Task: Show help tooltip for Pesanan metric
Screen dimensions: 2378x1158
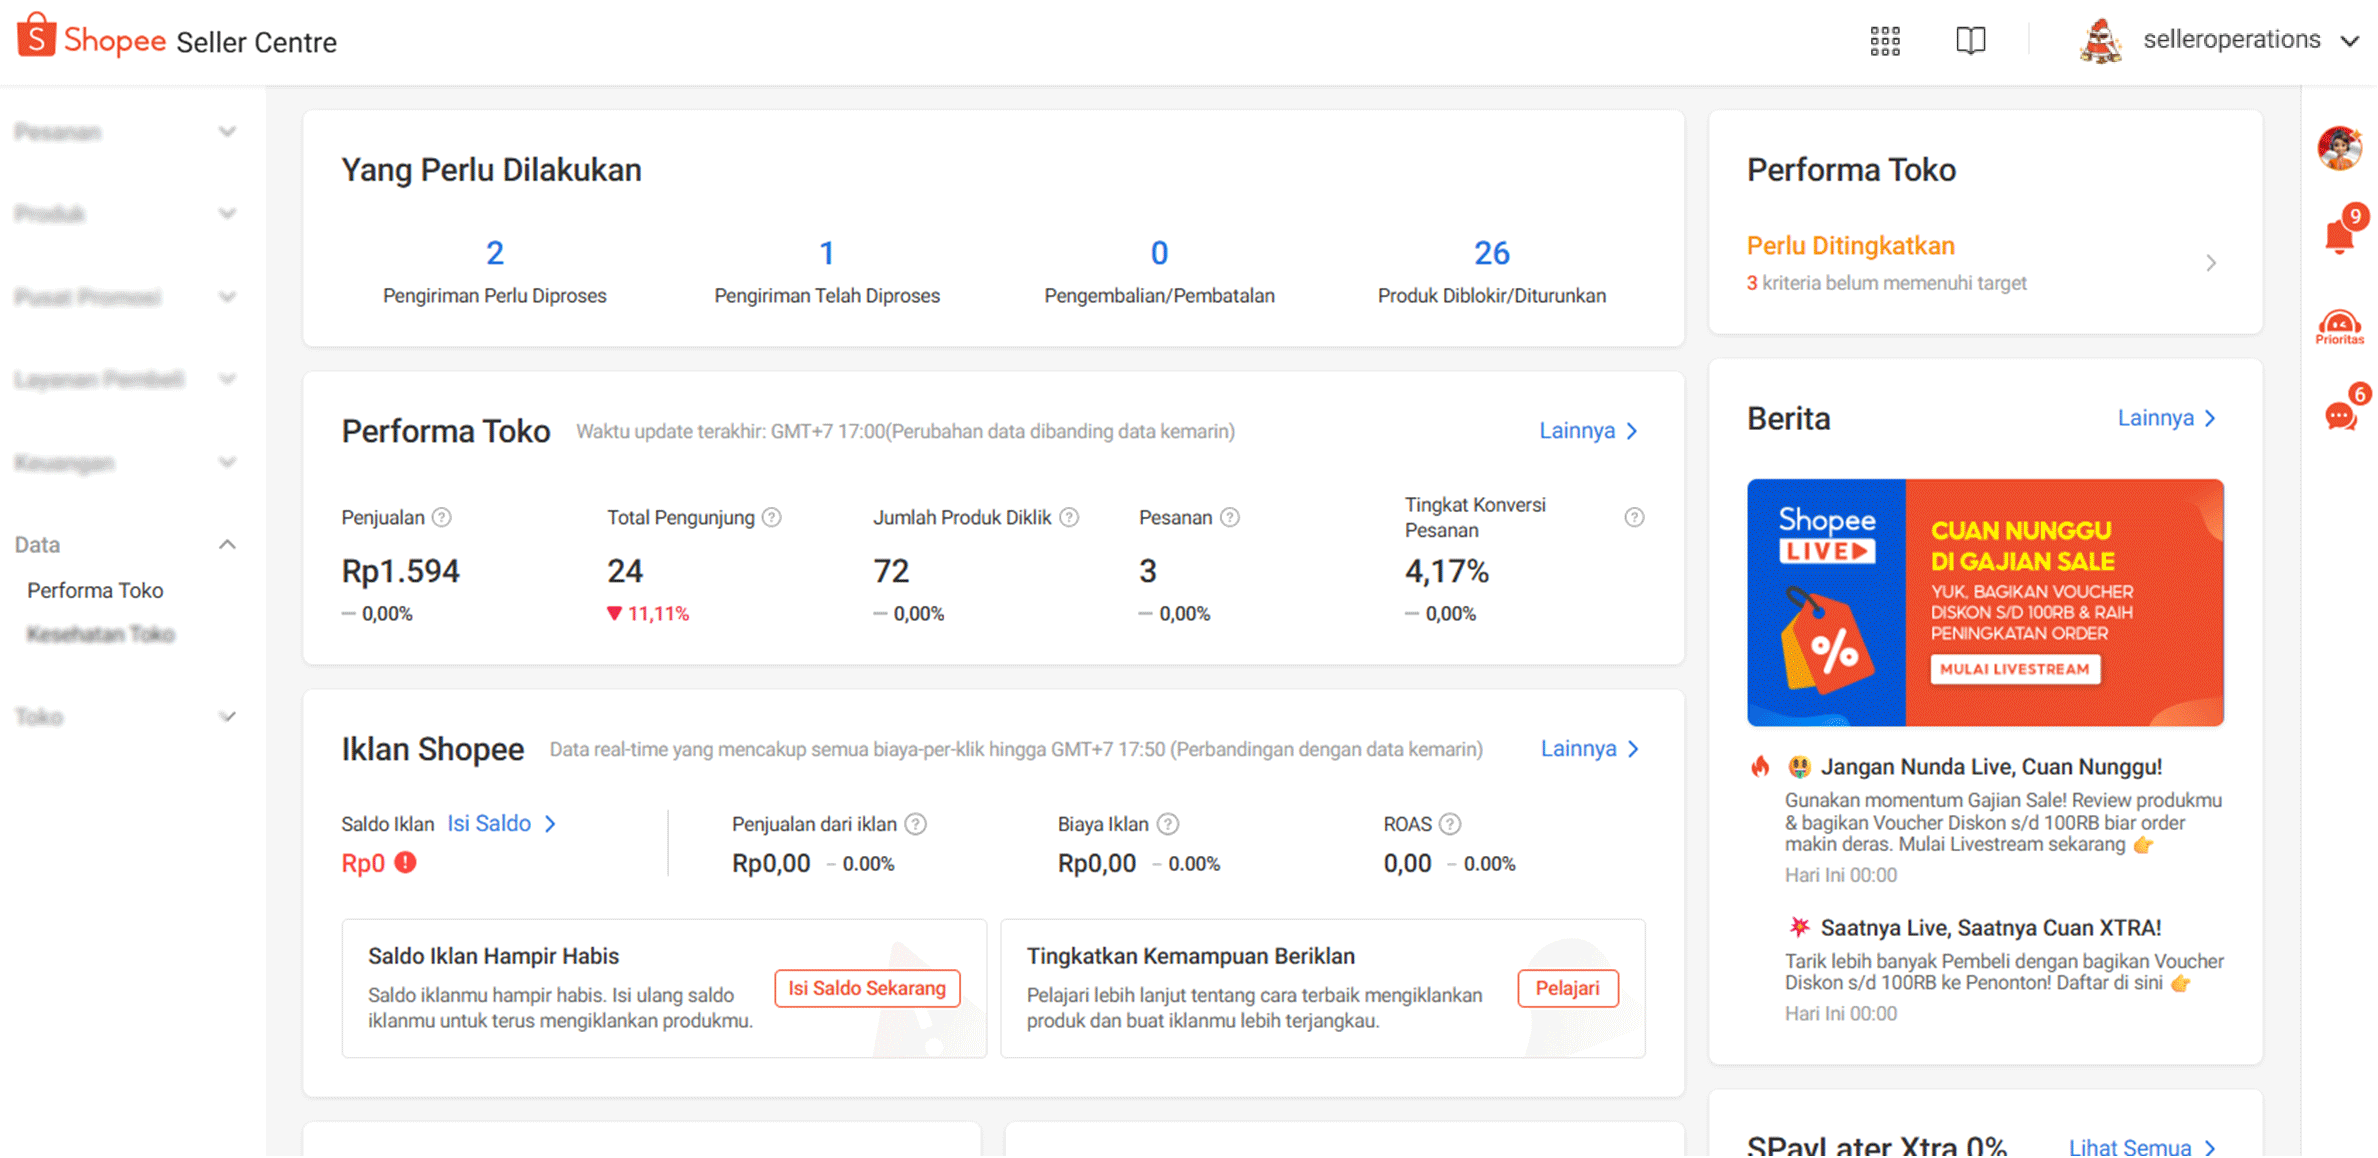Action: click(1230, 517)
